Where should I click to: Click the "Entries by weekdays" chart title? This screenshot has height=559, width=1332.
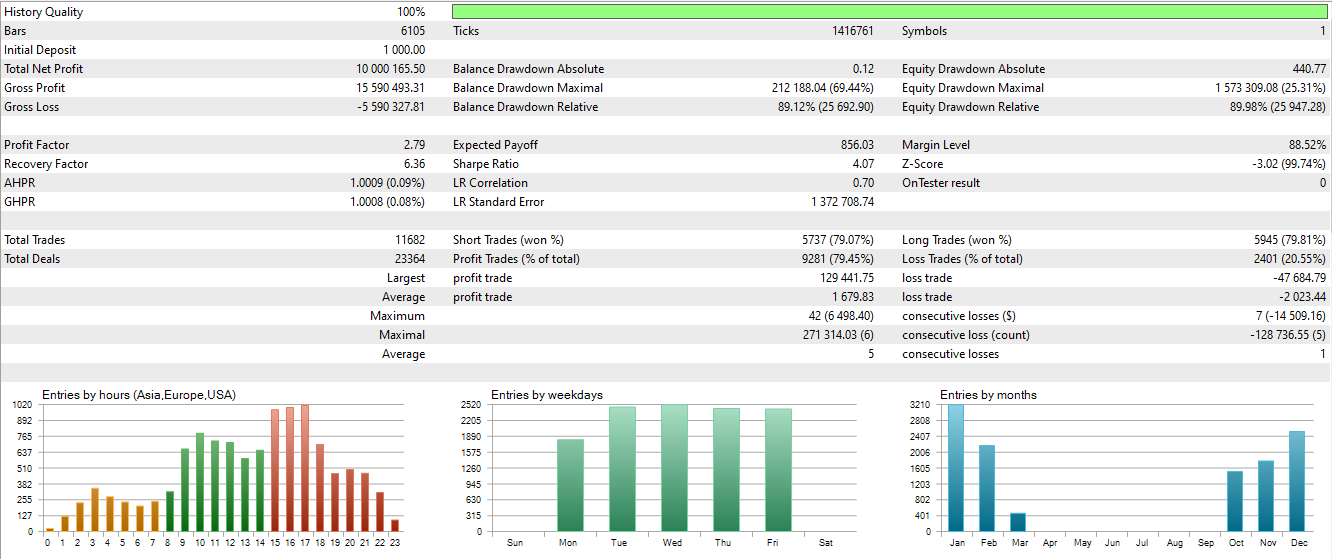point(547,395)
